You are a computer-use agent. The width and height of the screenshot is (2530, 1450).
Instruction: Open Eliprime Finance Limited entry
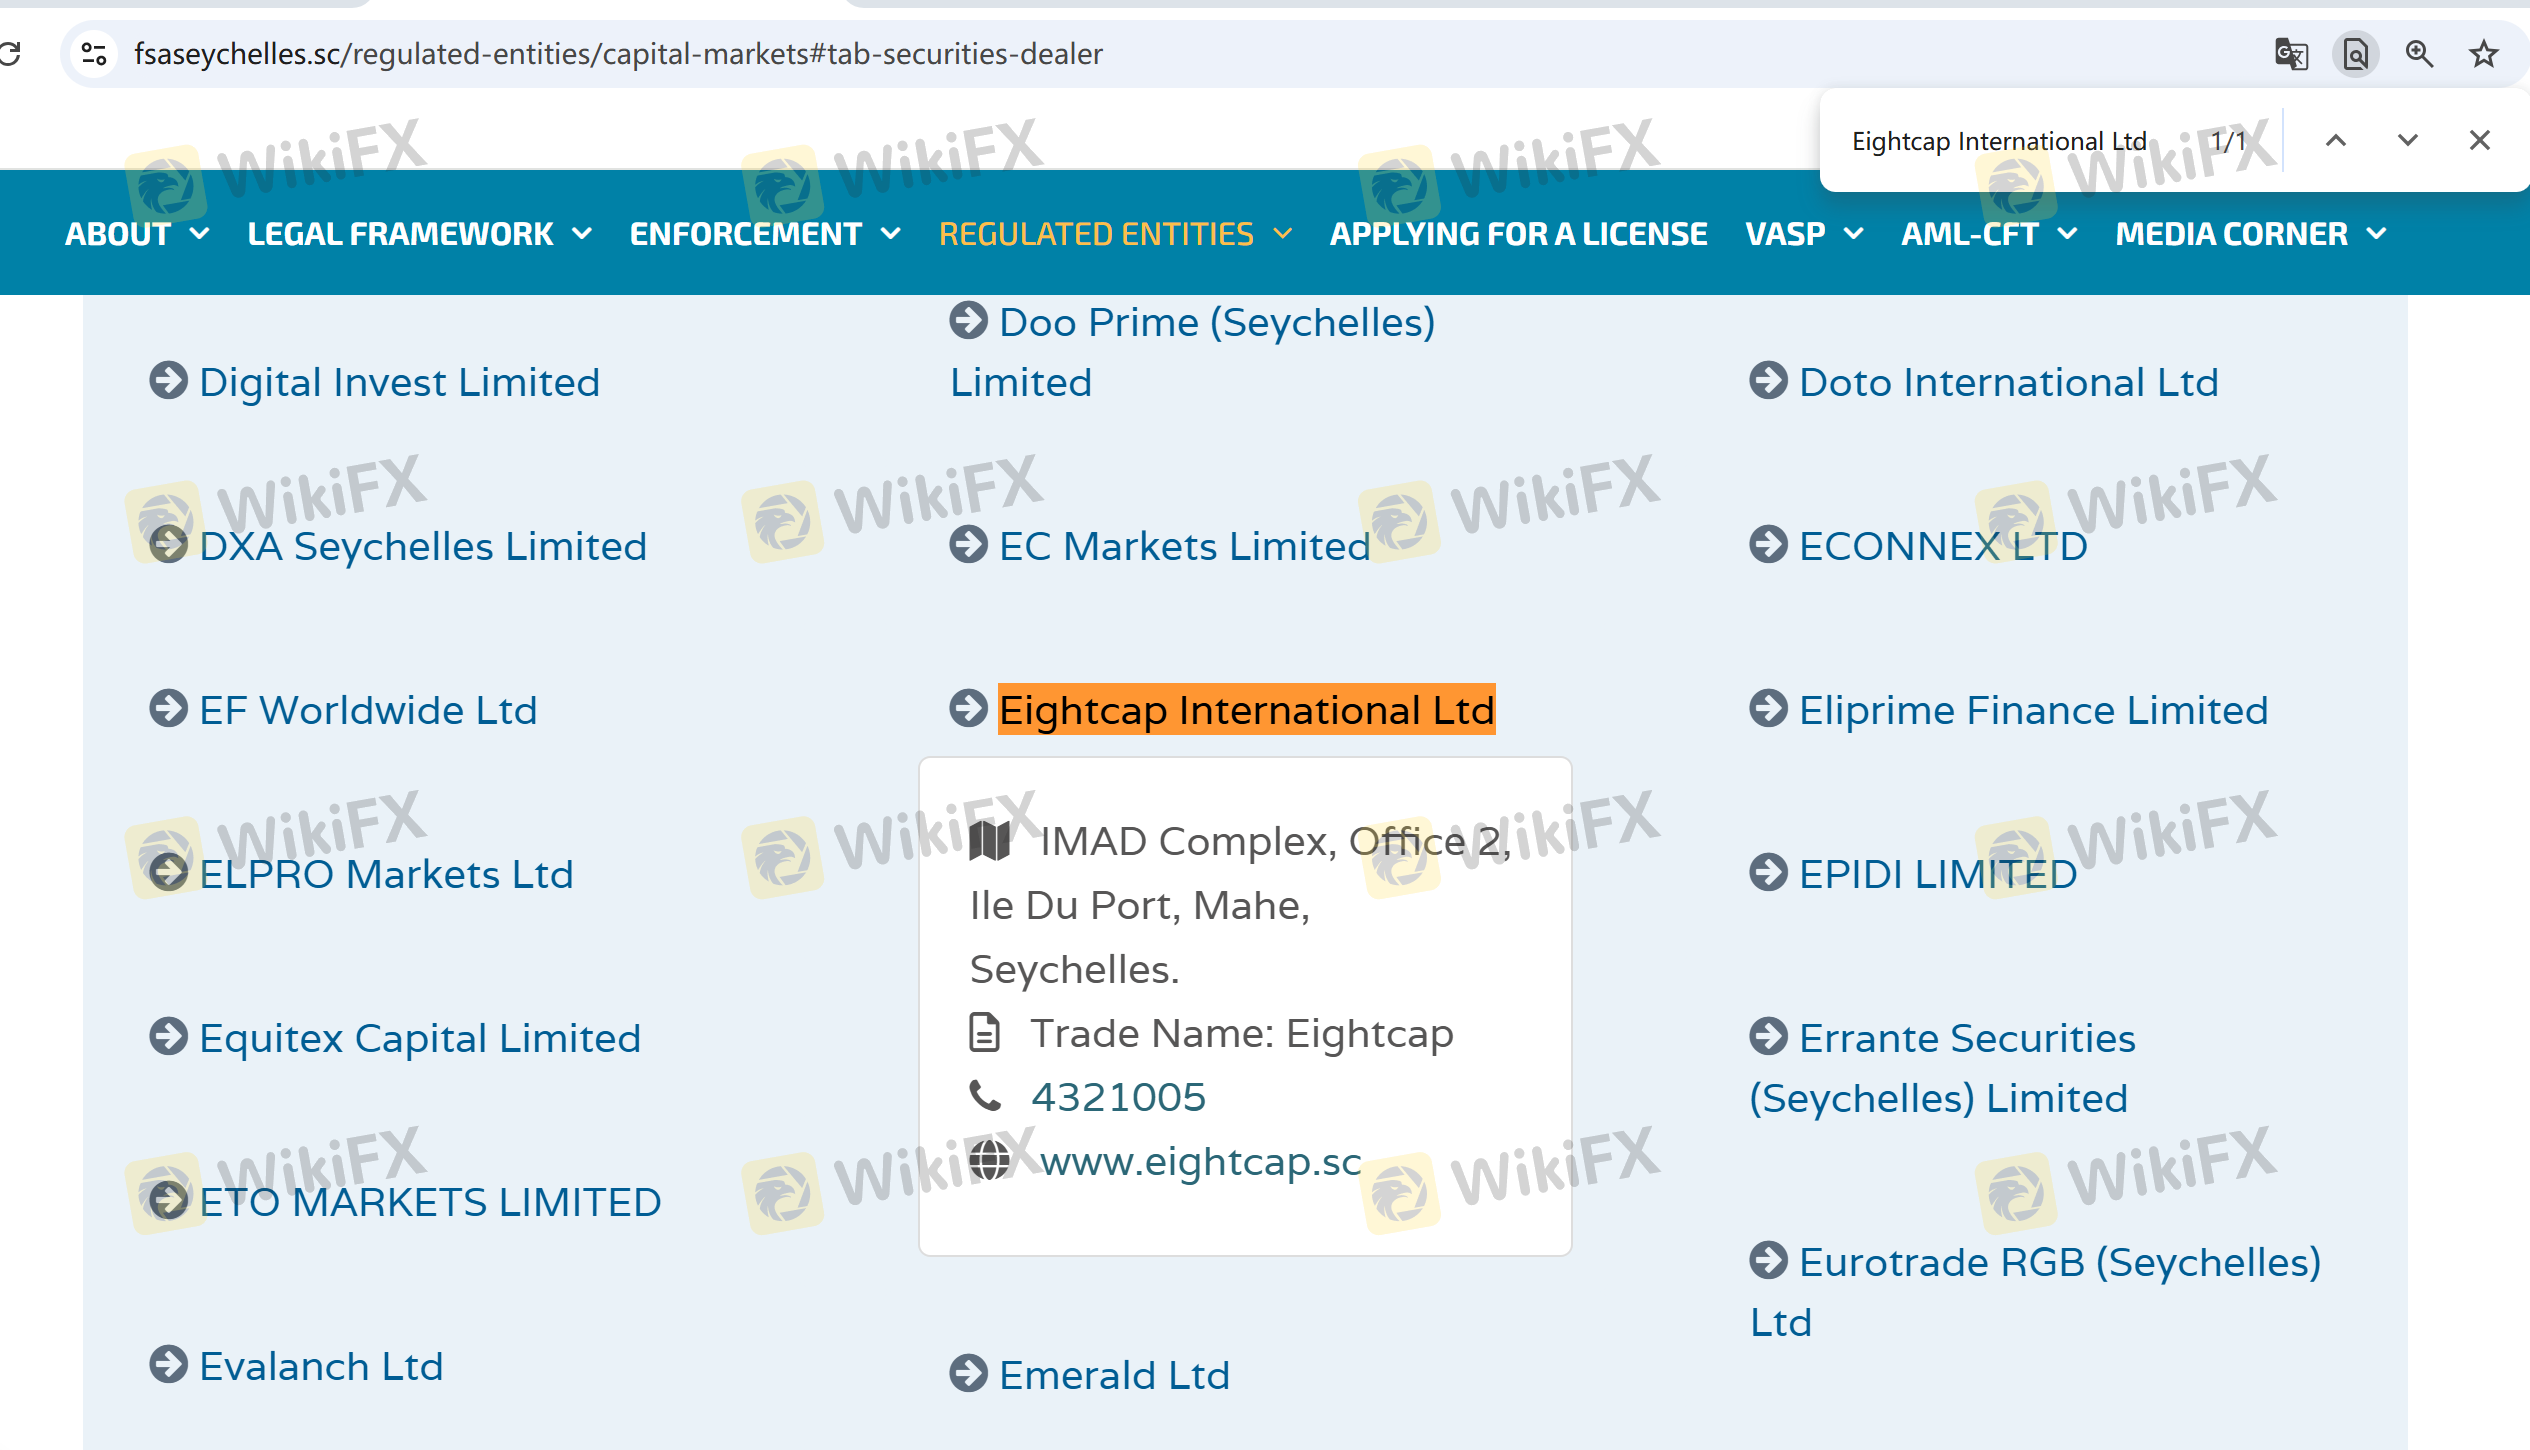(2033, 710)
